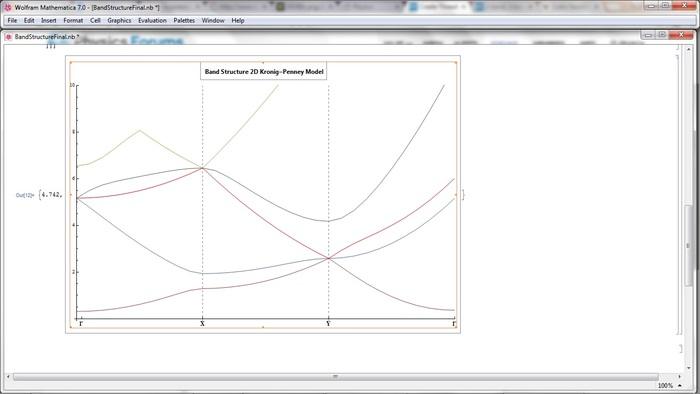The image size is (700, 394).
Task: Click the BandStructureFinal.nb notebook icon
Action: tap(8, 37)
